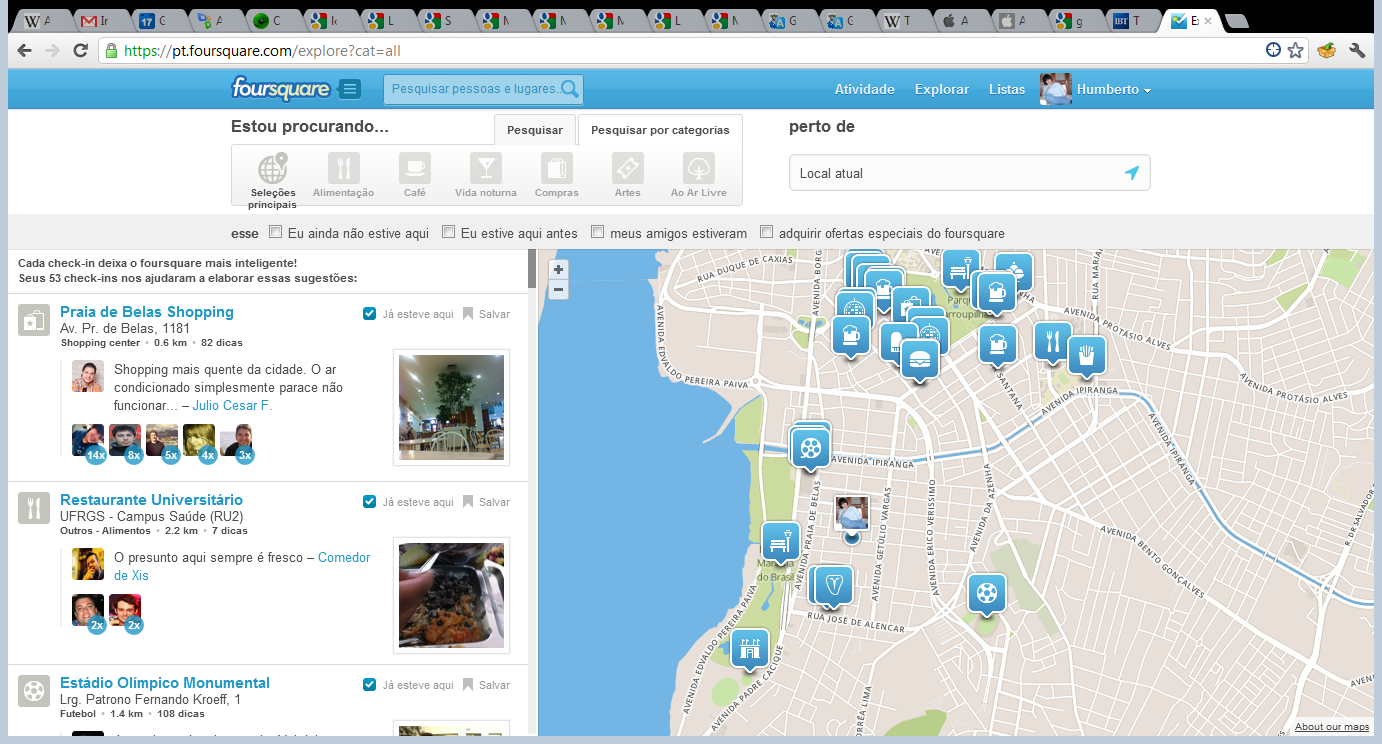Select the film reel cinema map marker
The width and height of the screenshot is (1382, 744).
point(811,448)
